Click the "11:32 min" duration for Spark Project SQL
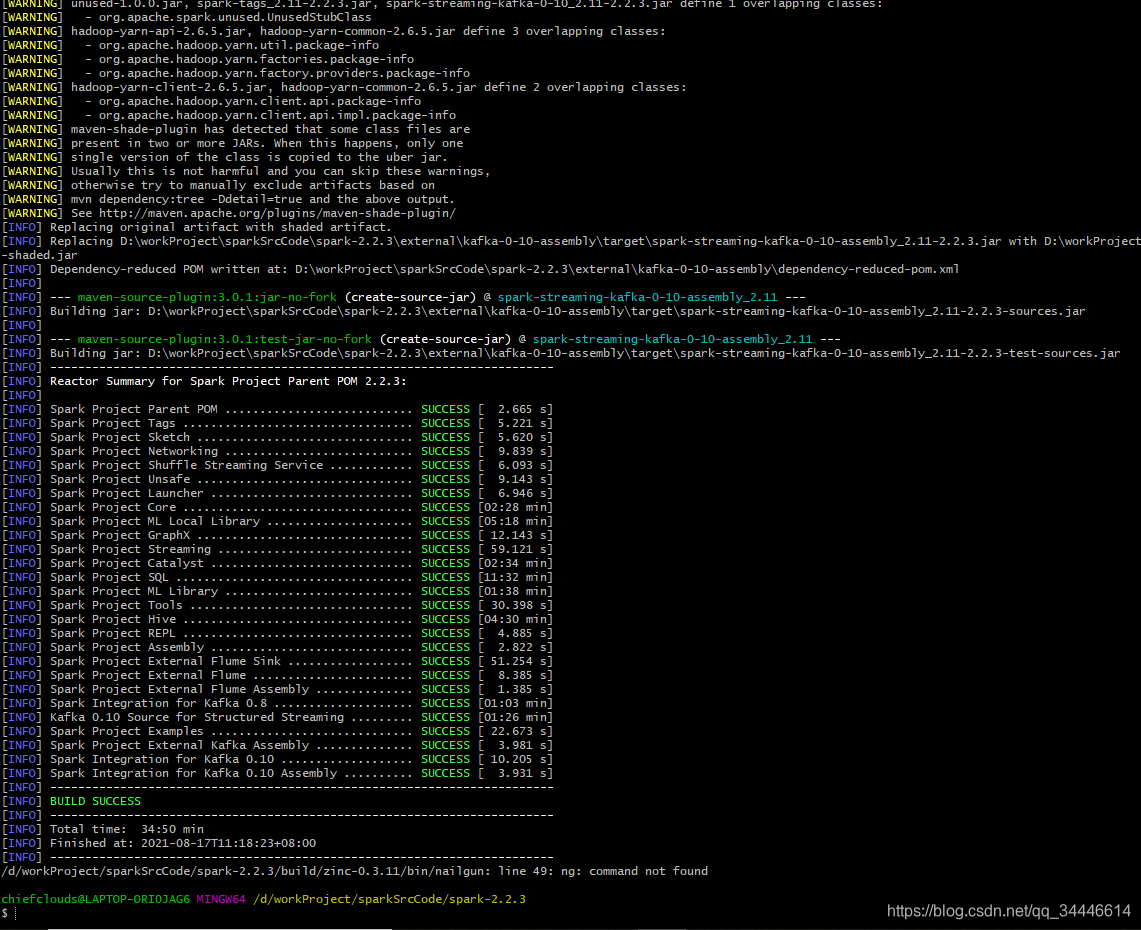Screen dimensions: 1141x930 [x=515, y=577]
